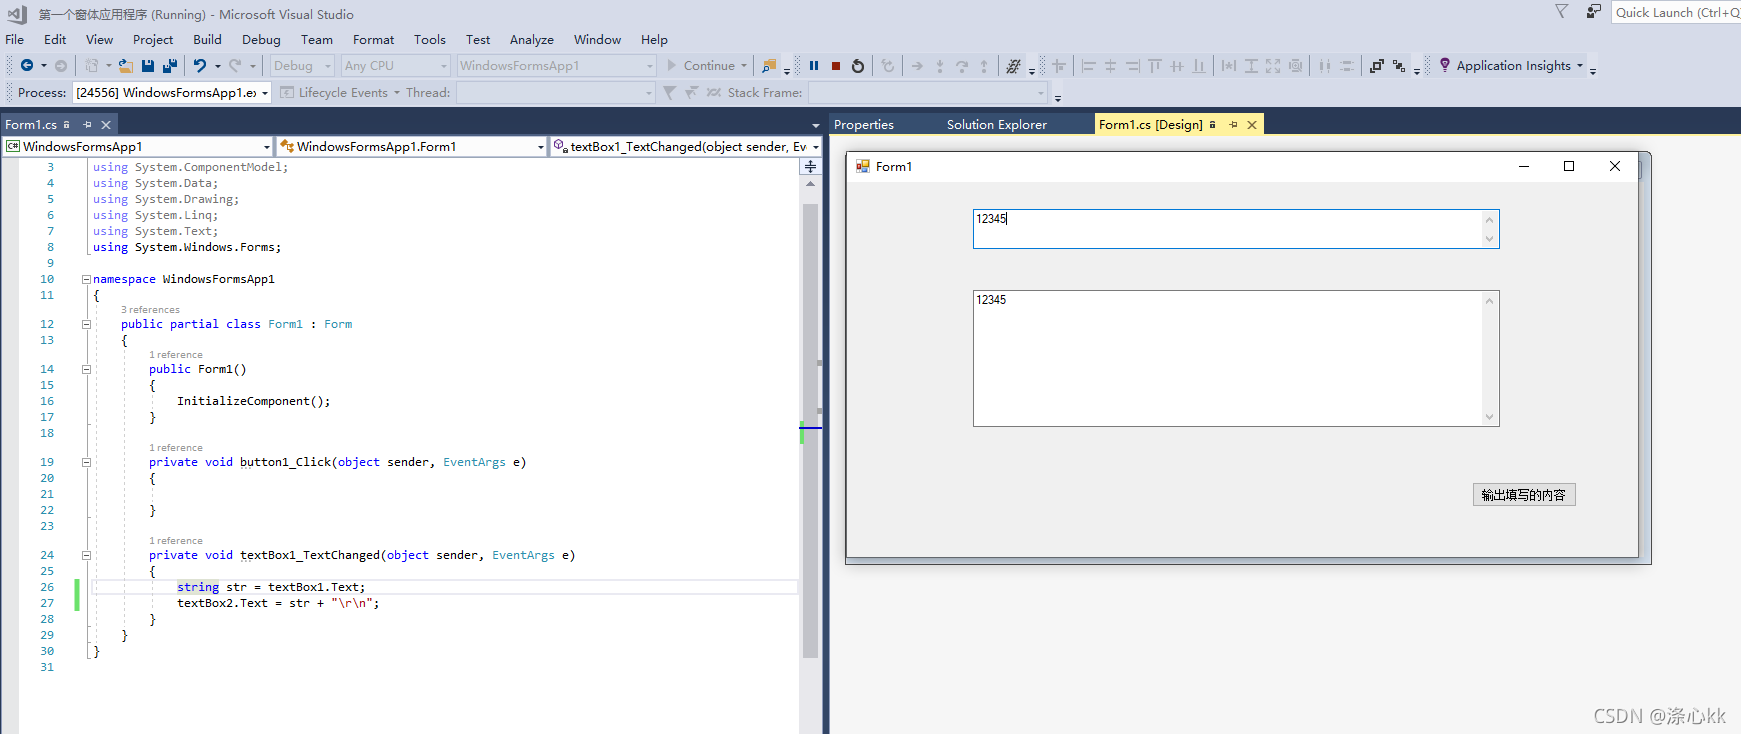This screenshot has height=734, width=1741.
Task: Click the Show Next Statement arrow
Action: [917, 66]
